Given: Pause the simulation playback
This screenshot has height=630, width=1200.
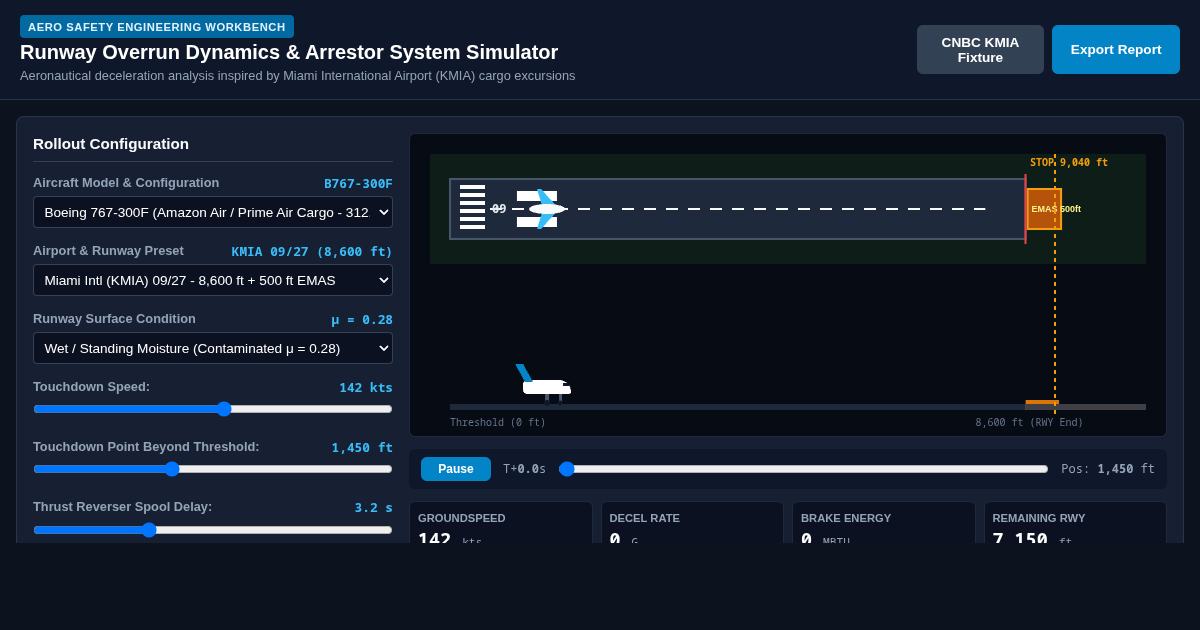Looking at the screenshot, I should pos(456,469).
